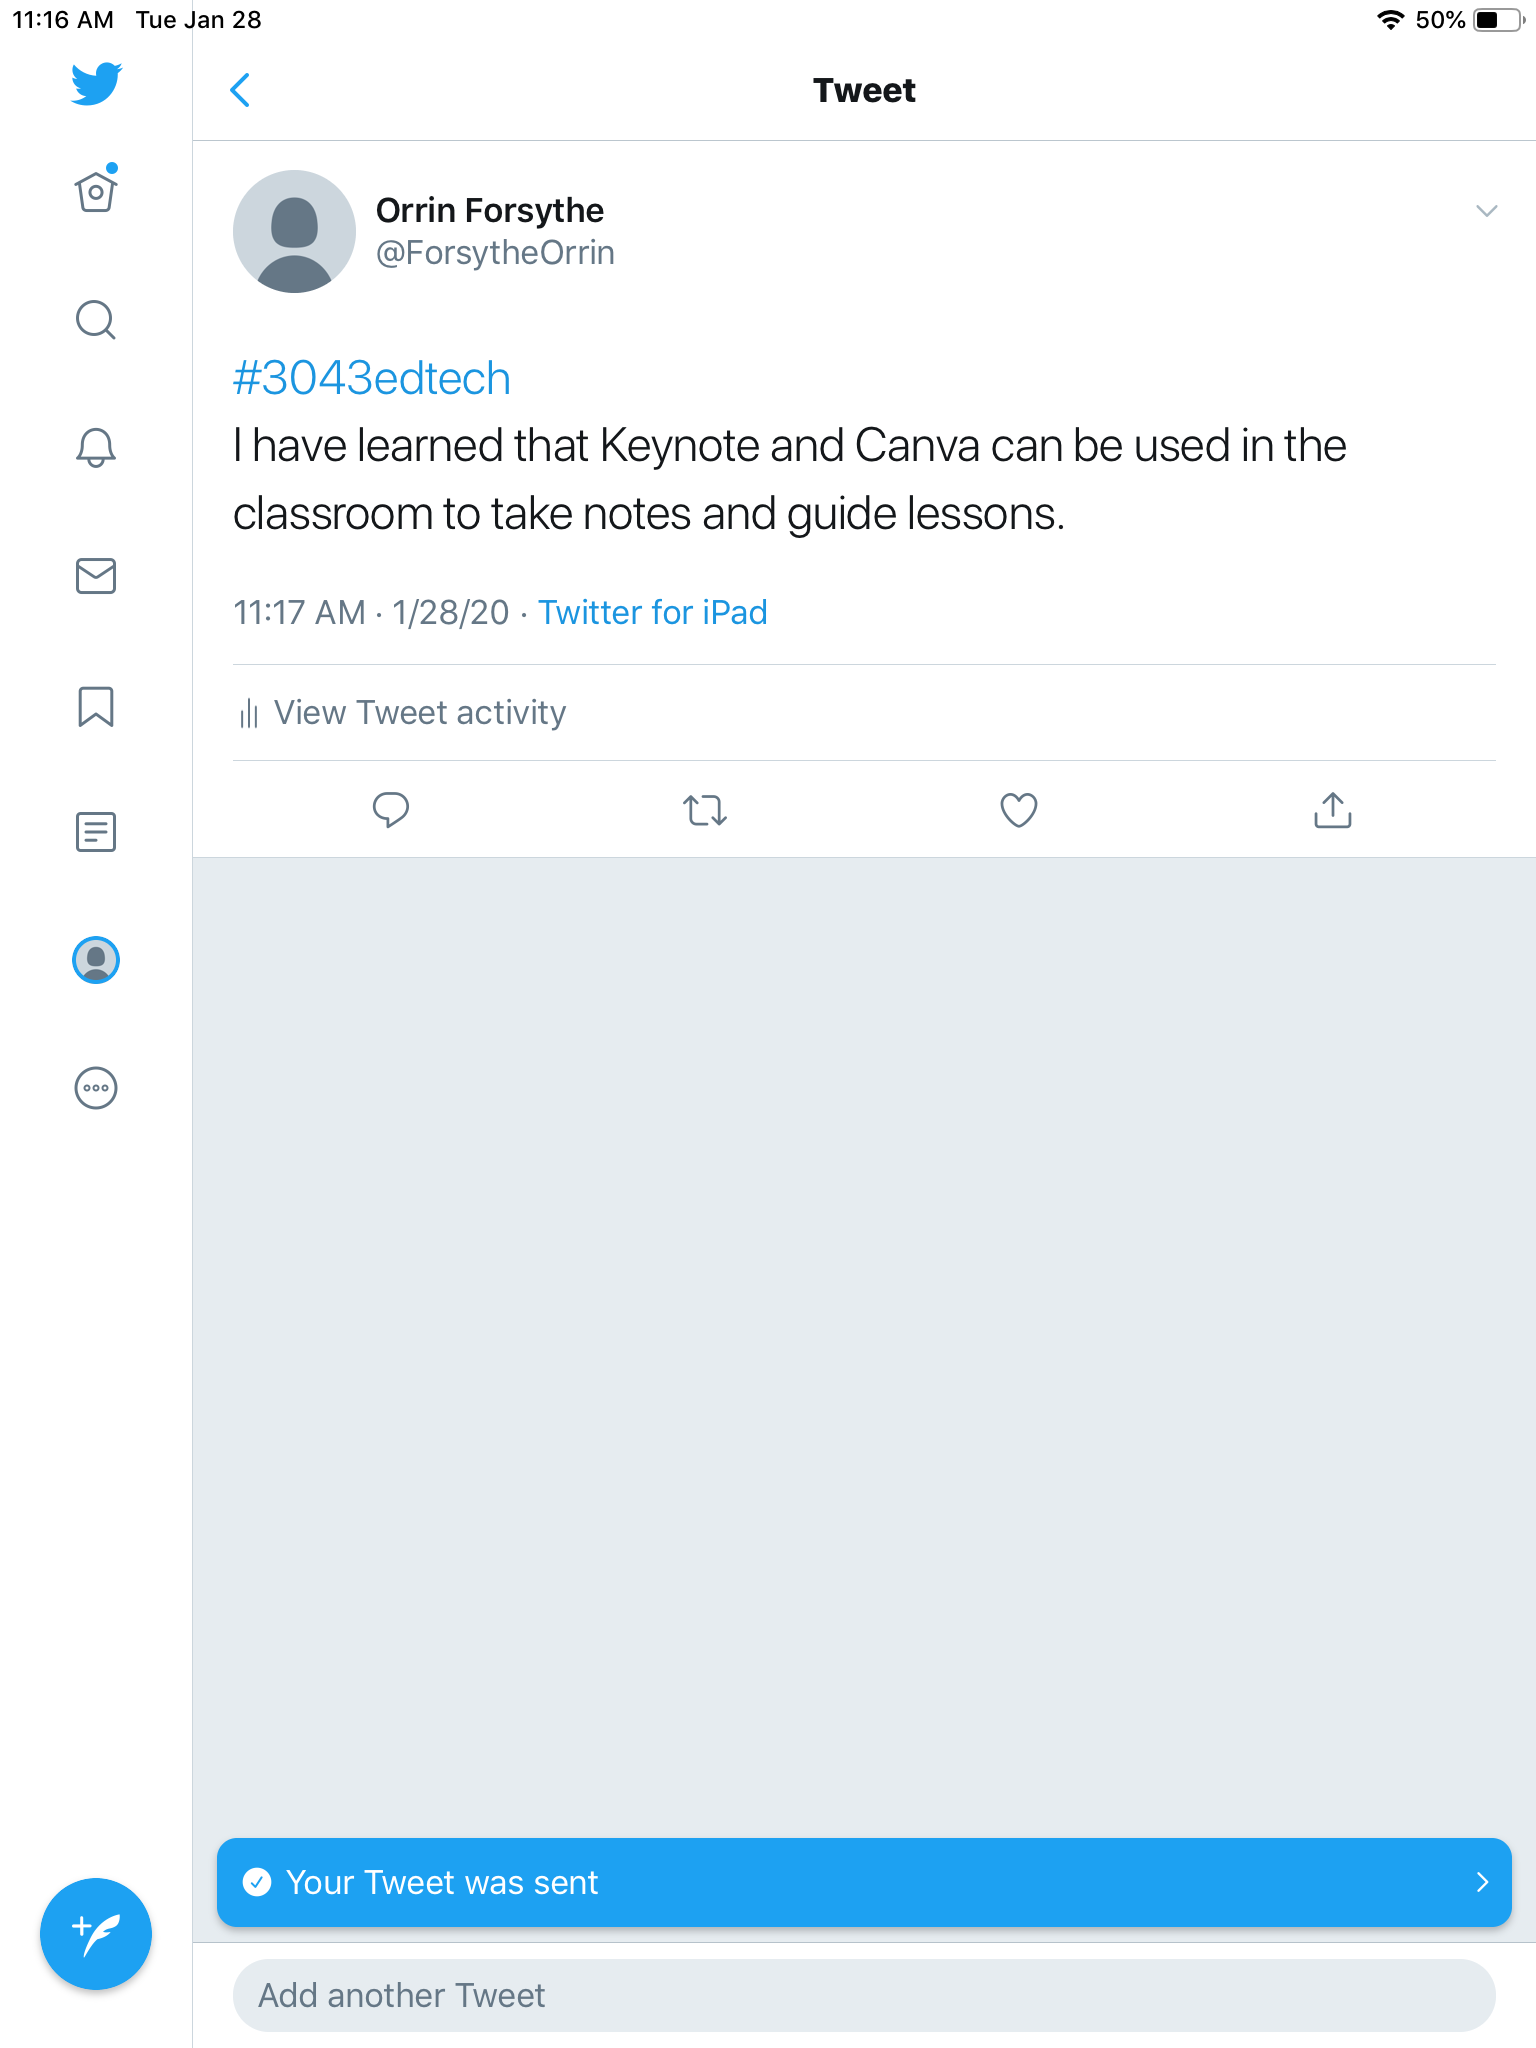
Task: Go back using the back arrow
Action: [x=240, y=90]
